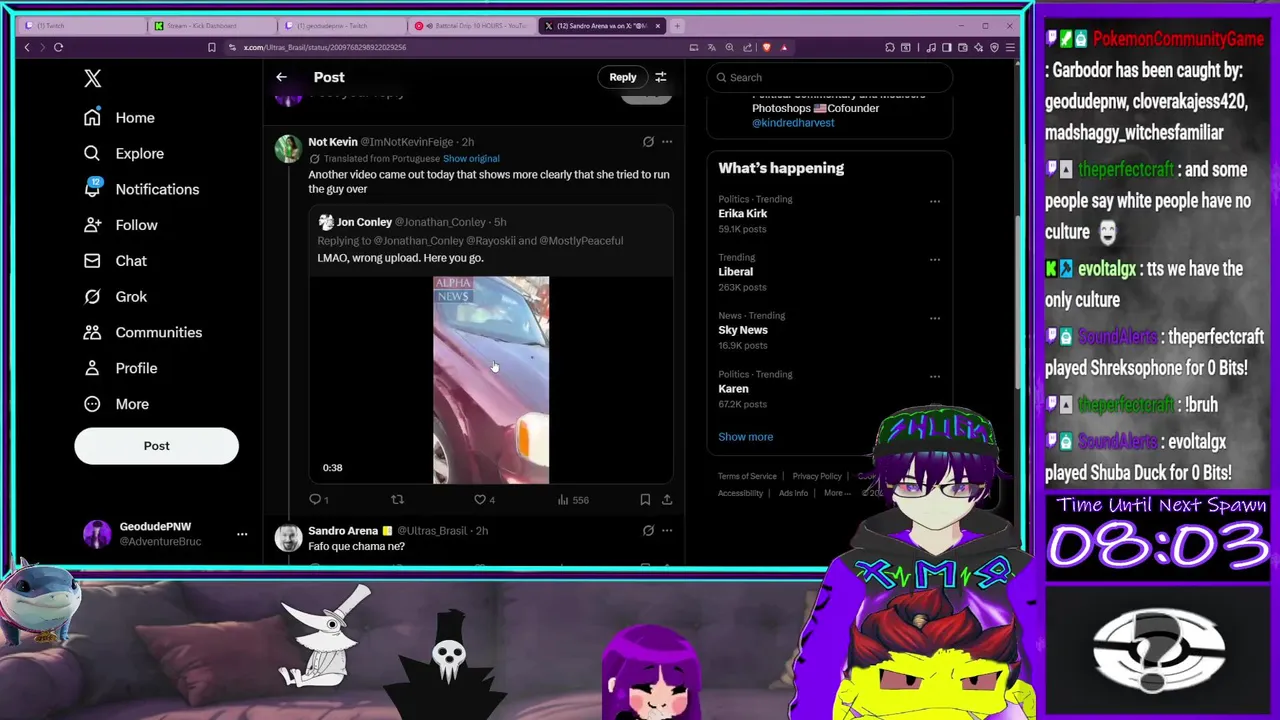1280x720 pixels.
Task: Open options for Karen trend
Action: point(935,377)
